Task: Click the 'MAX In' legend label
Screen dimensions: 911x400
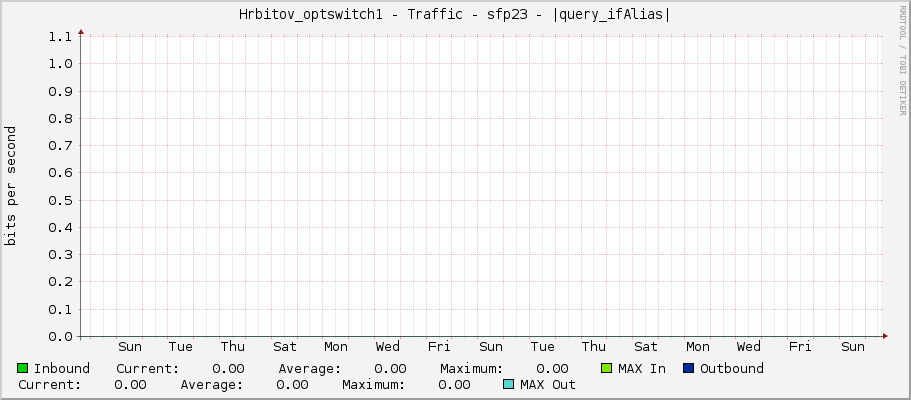Action: pos(642,369)
